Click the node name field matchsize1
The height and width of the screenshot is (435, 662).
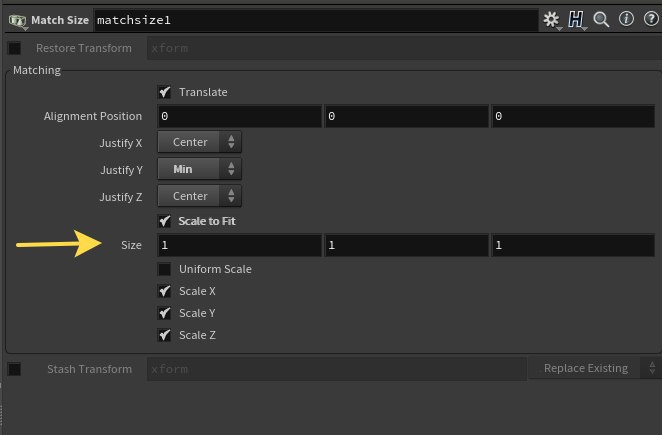coord(316,20)
